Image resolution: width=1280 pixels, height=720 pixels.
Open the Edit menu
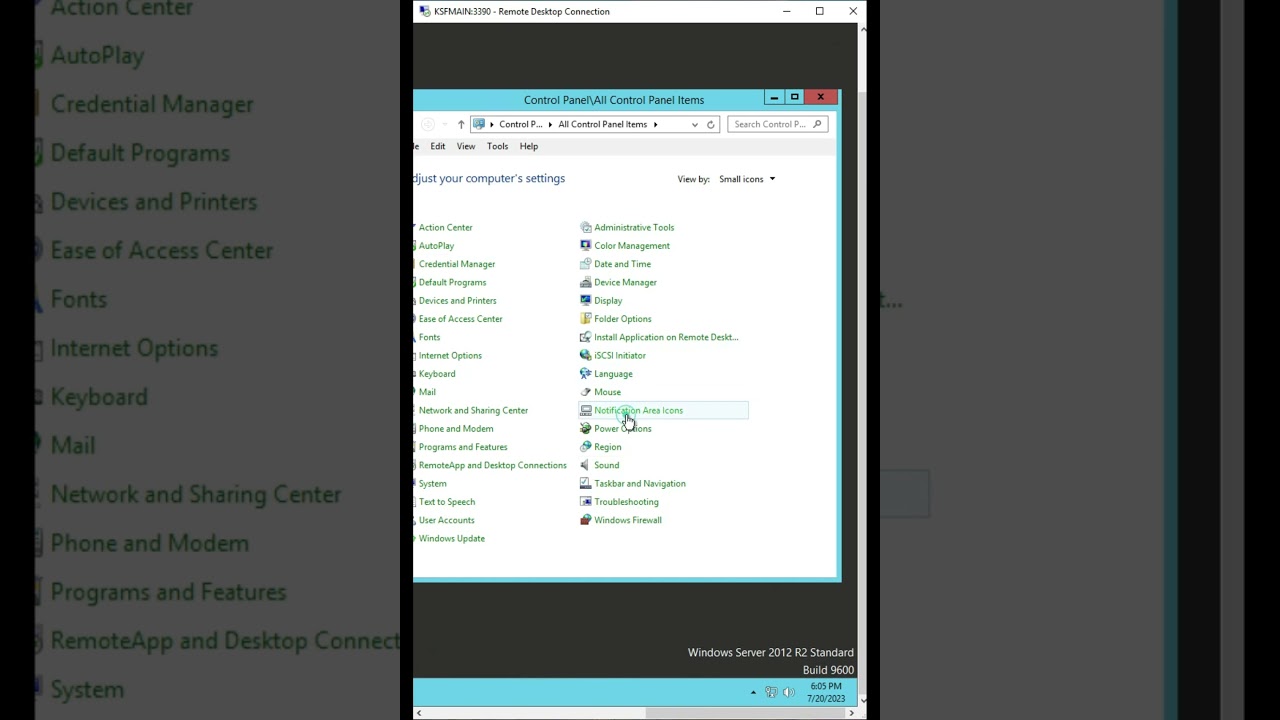[x=438, y=146]
